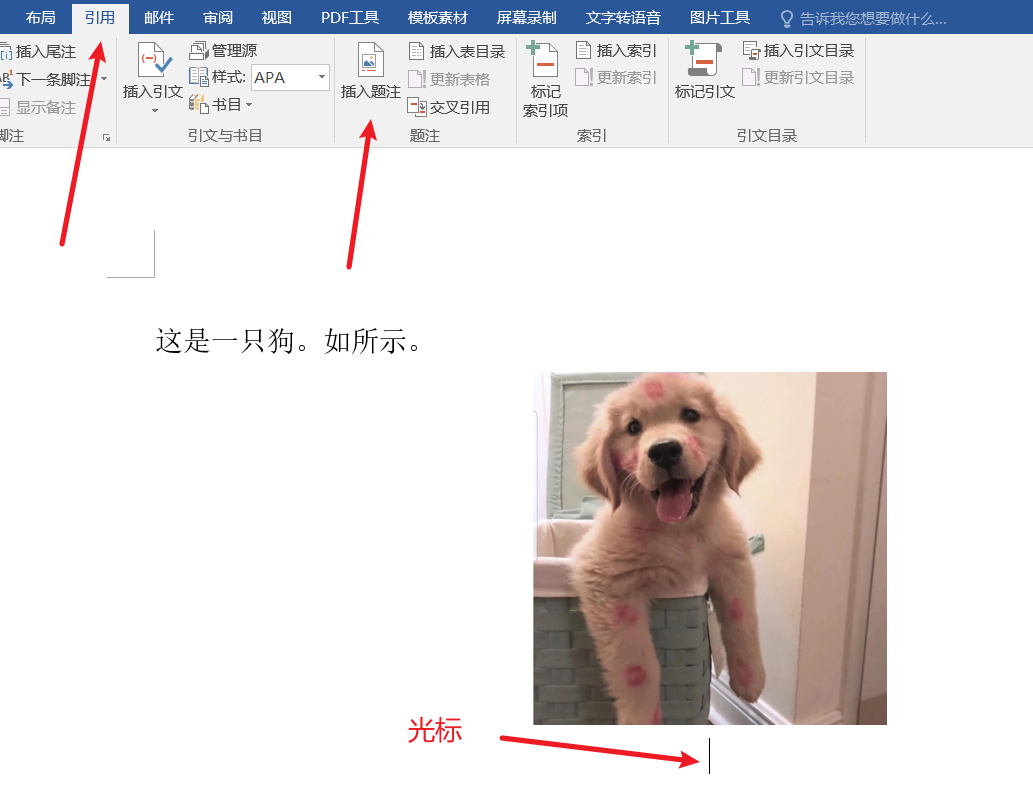This screenshot has width=1033, height=806.
Task: Click the Insert Caption (插入题注) icon
Action: coord(369,75)
